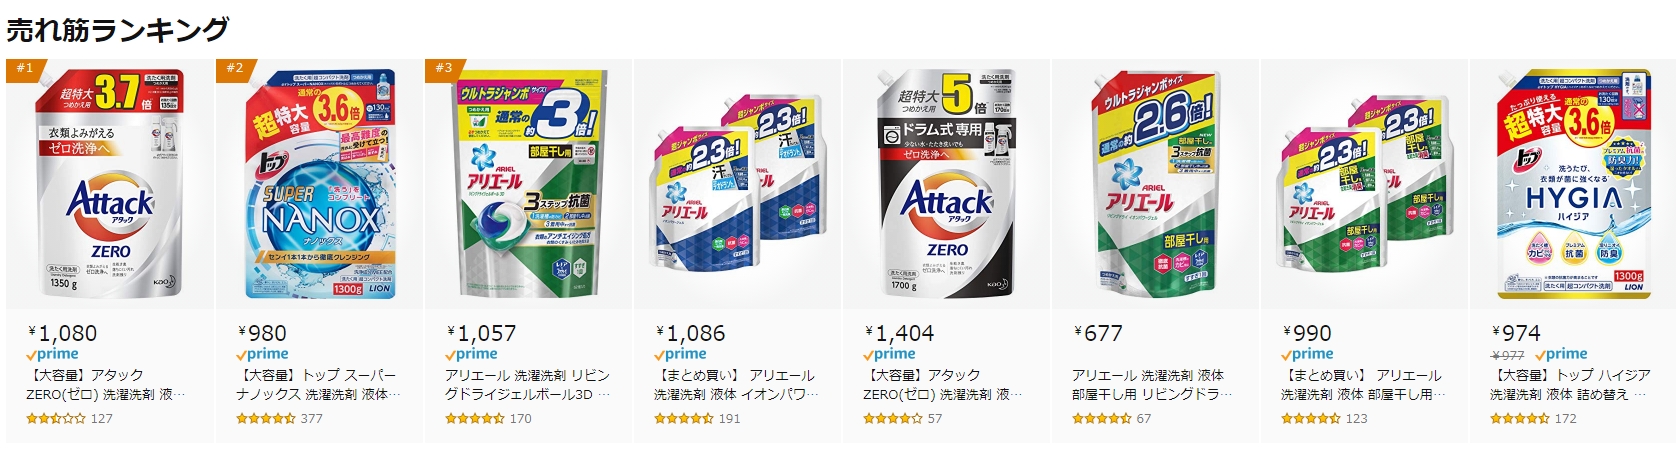Screen dimensions: 1676x459
Task: Click the #2 ranking badge
Action: [x=232, y=69]
